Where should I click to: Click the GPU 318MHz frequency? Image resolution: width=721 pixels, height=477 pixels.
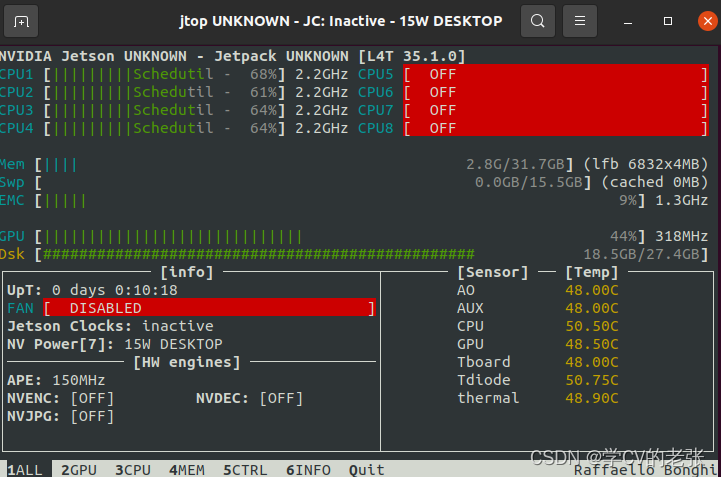point(681,236)
